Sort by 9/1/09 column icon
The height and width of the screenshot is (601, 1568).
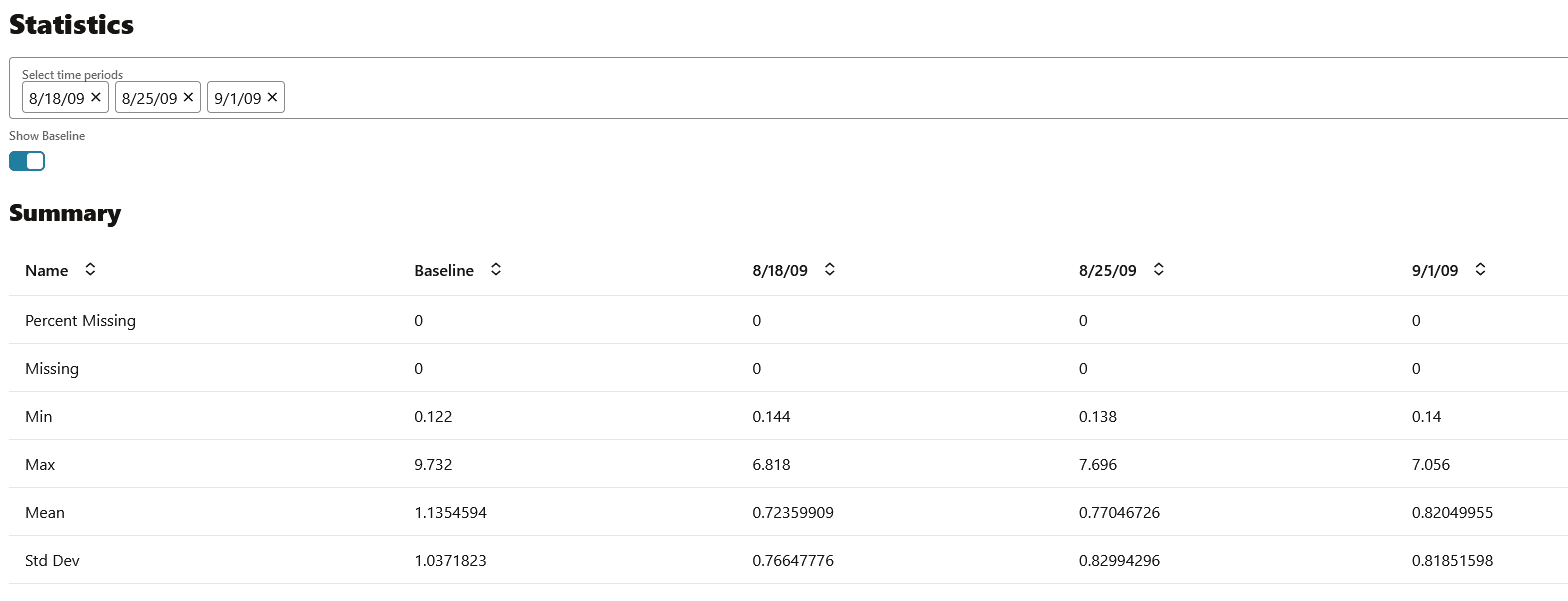point(1481,270)
